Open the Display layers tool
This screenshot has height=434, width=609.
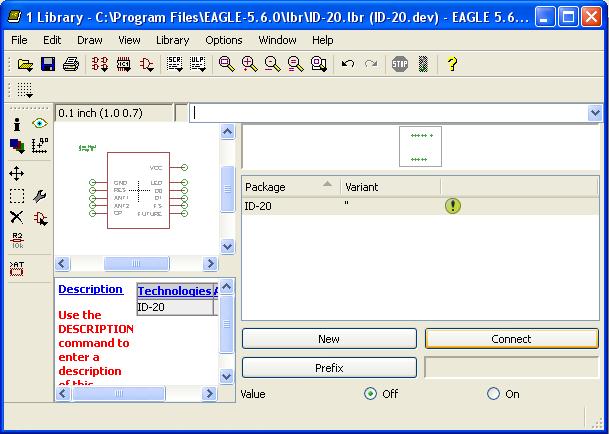tap(17, 146)
